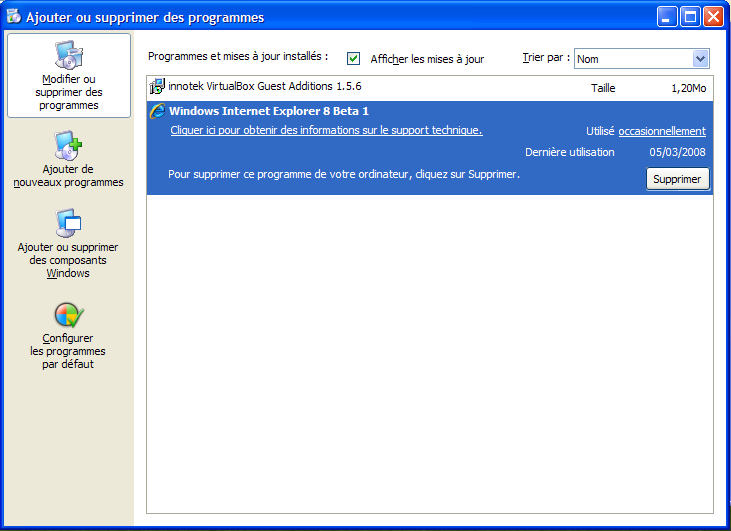This screenshot has width=731, height=531.
Task: Select the Ajouter ou supprimer des composants Windows icon
Action: [68, 223]
